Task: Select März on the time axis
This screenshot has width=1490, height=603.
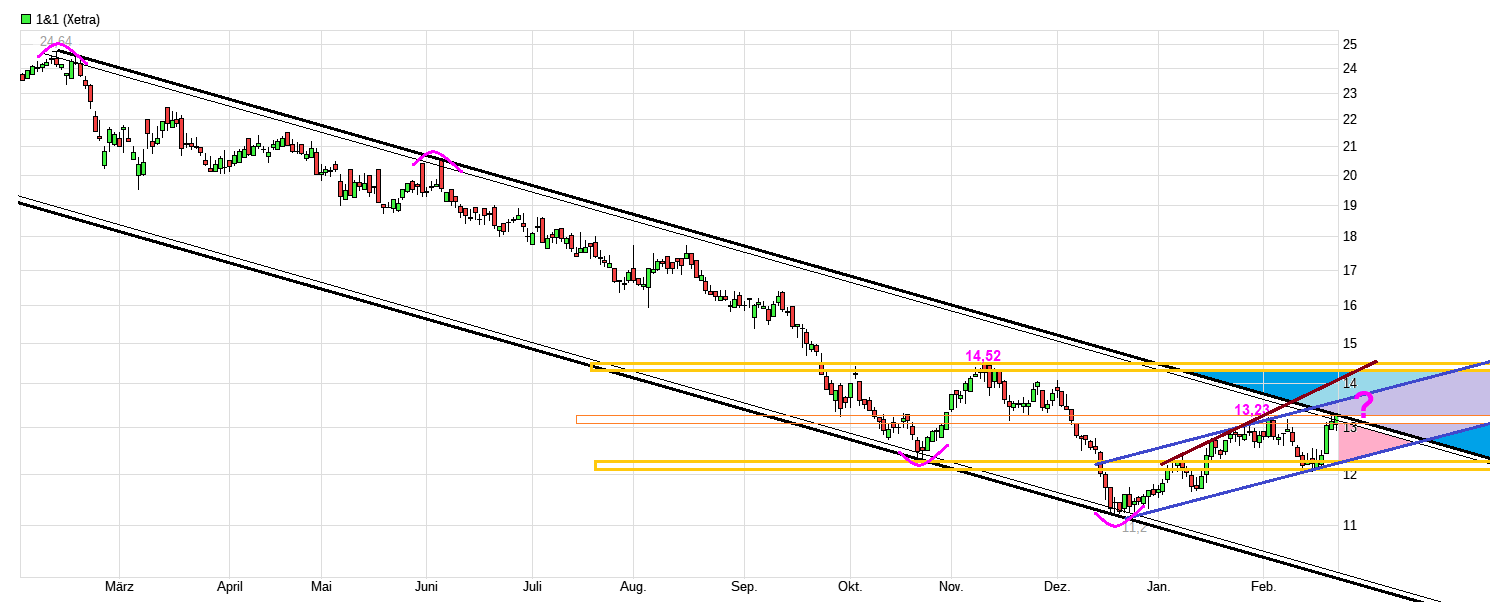Action: pos(119,587)
